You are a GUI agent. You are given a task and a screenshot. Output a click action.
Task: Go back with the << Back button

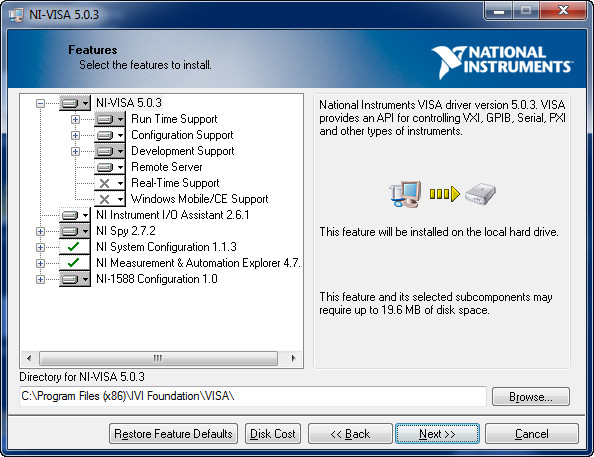click(350, 434)
